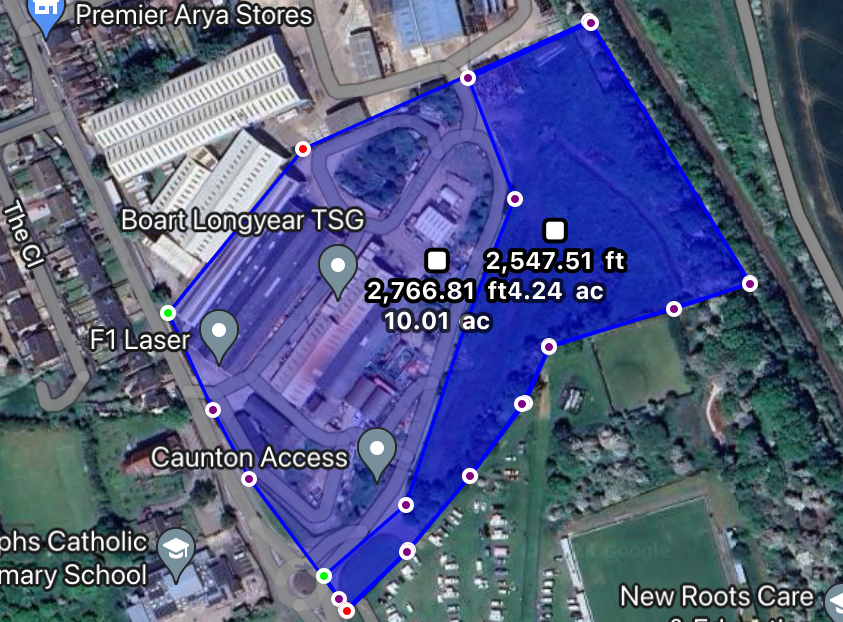
Task: Click the Premier Arya Stores label
Action: click(x=194, y=15)
